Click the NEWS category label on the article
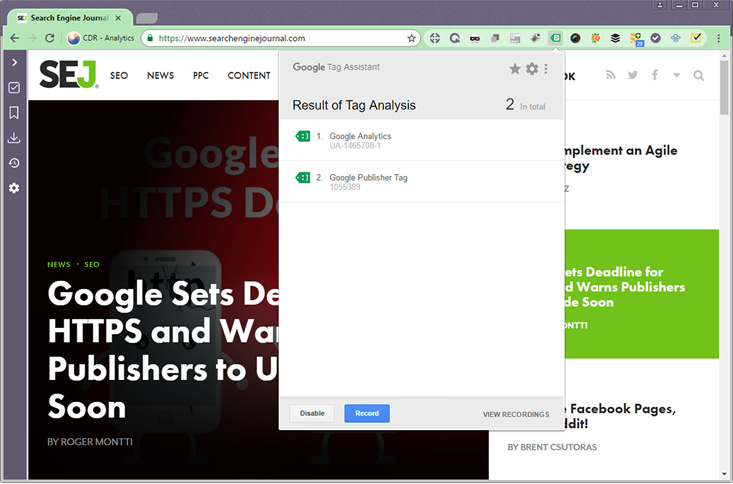The width and height of the screenshot is (733, 484). [x=58, y=264]
